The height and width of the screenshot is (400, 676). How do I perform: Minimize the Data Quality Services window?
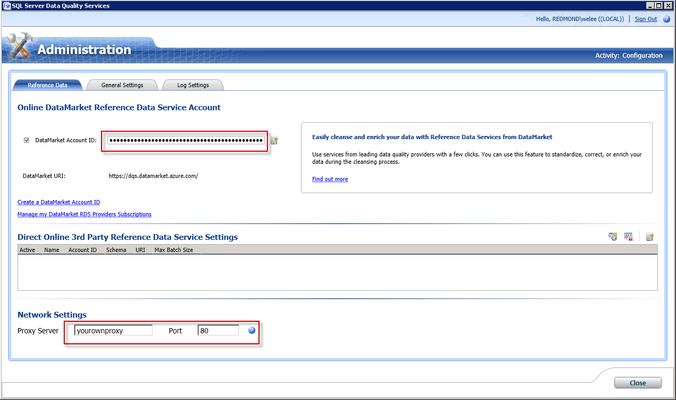650,6
